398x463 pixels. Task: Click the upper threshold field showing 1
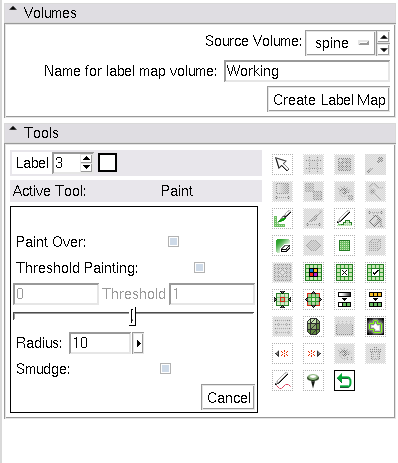click(x=212, y=294)
